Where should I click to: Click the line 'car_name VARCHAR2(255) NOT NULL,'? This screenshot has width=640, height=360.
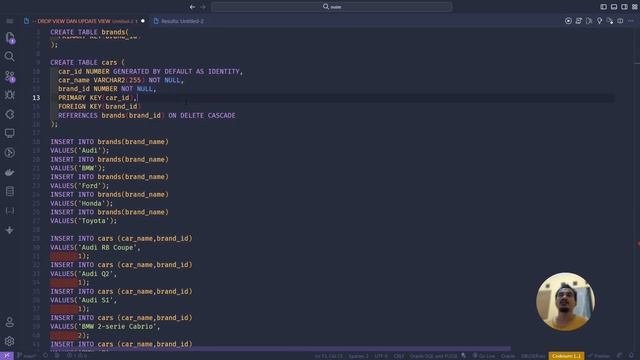click(121, 80)
